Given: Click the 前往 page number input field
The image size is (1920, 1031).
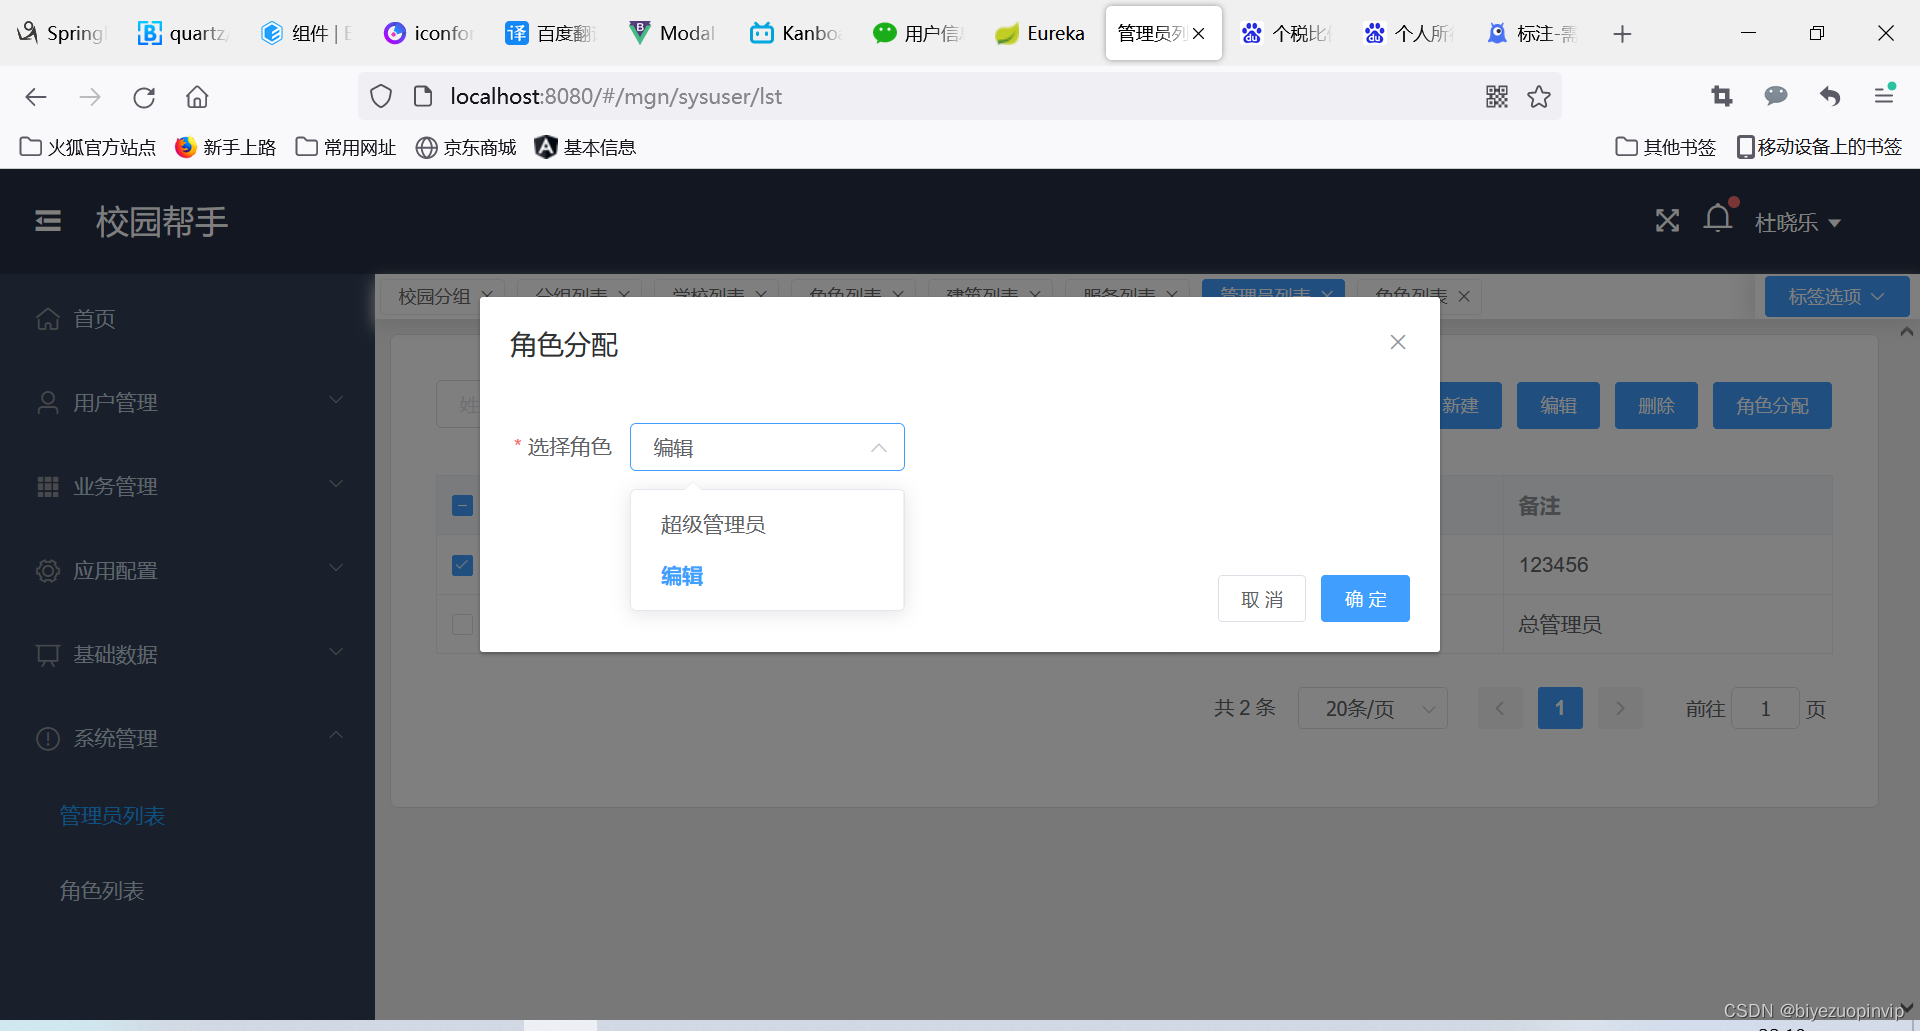Looking at the screenshot, I should 1765,708.
